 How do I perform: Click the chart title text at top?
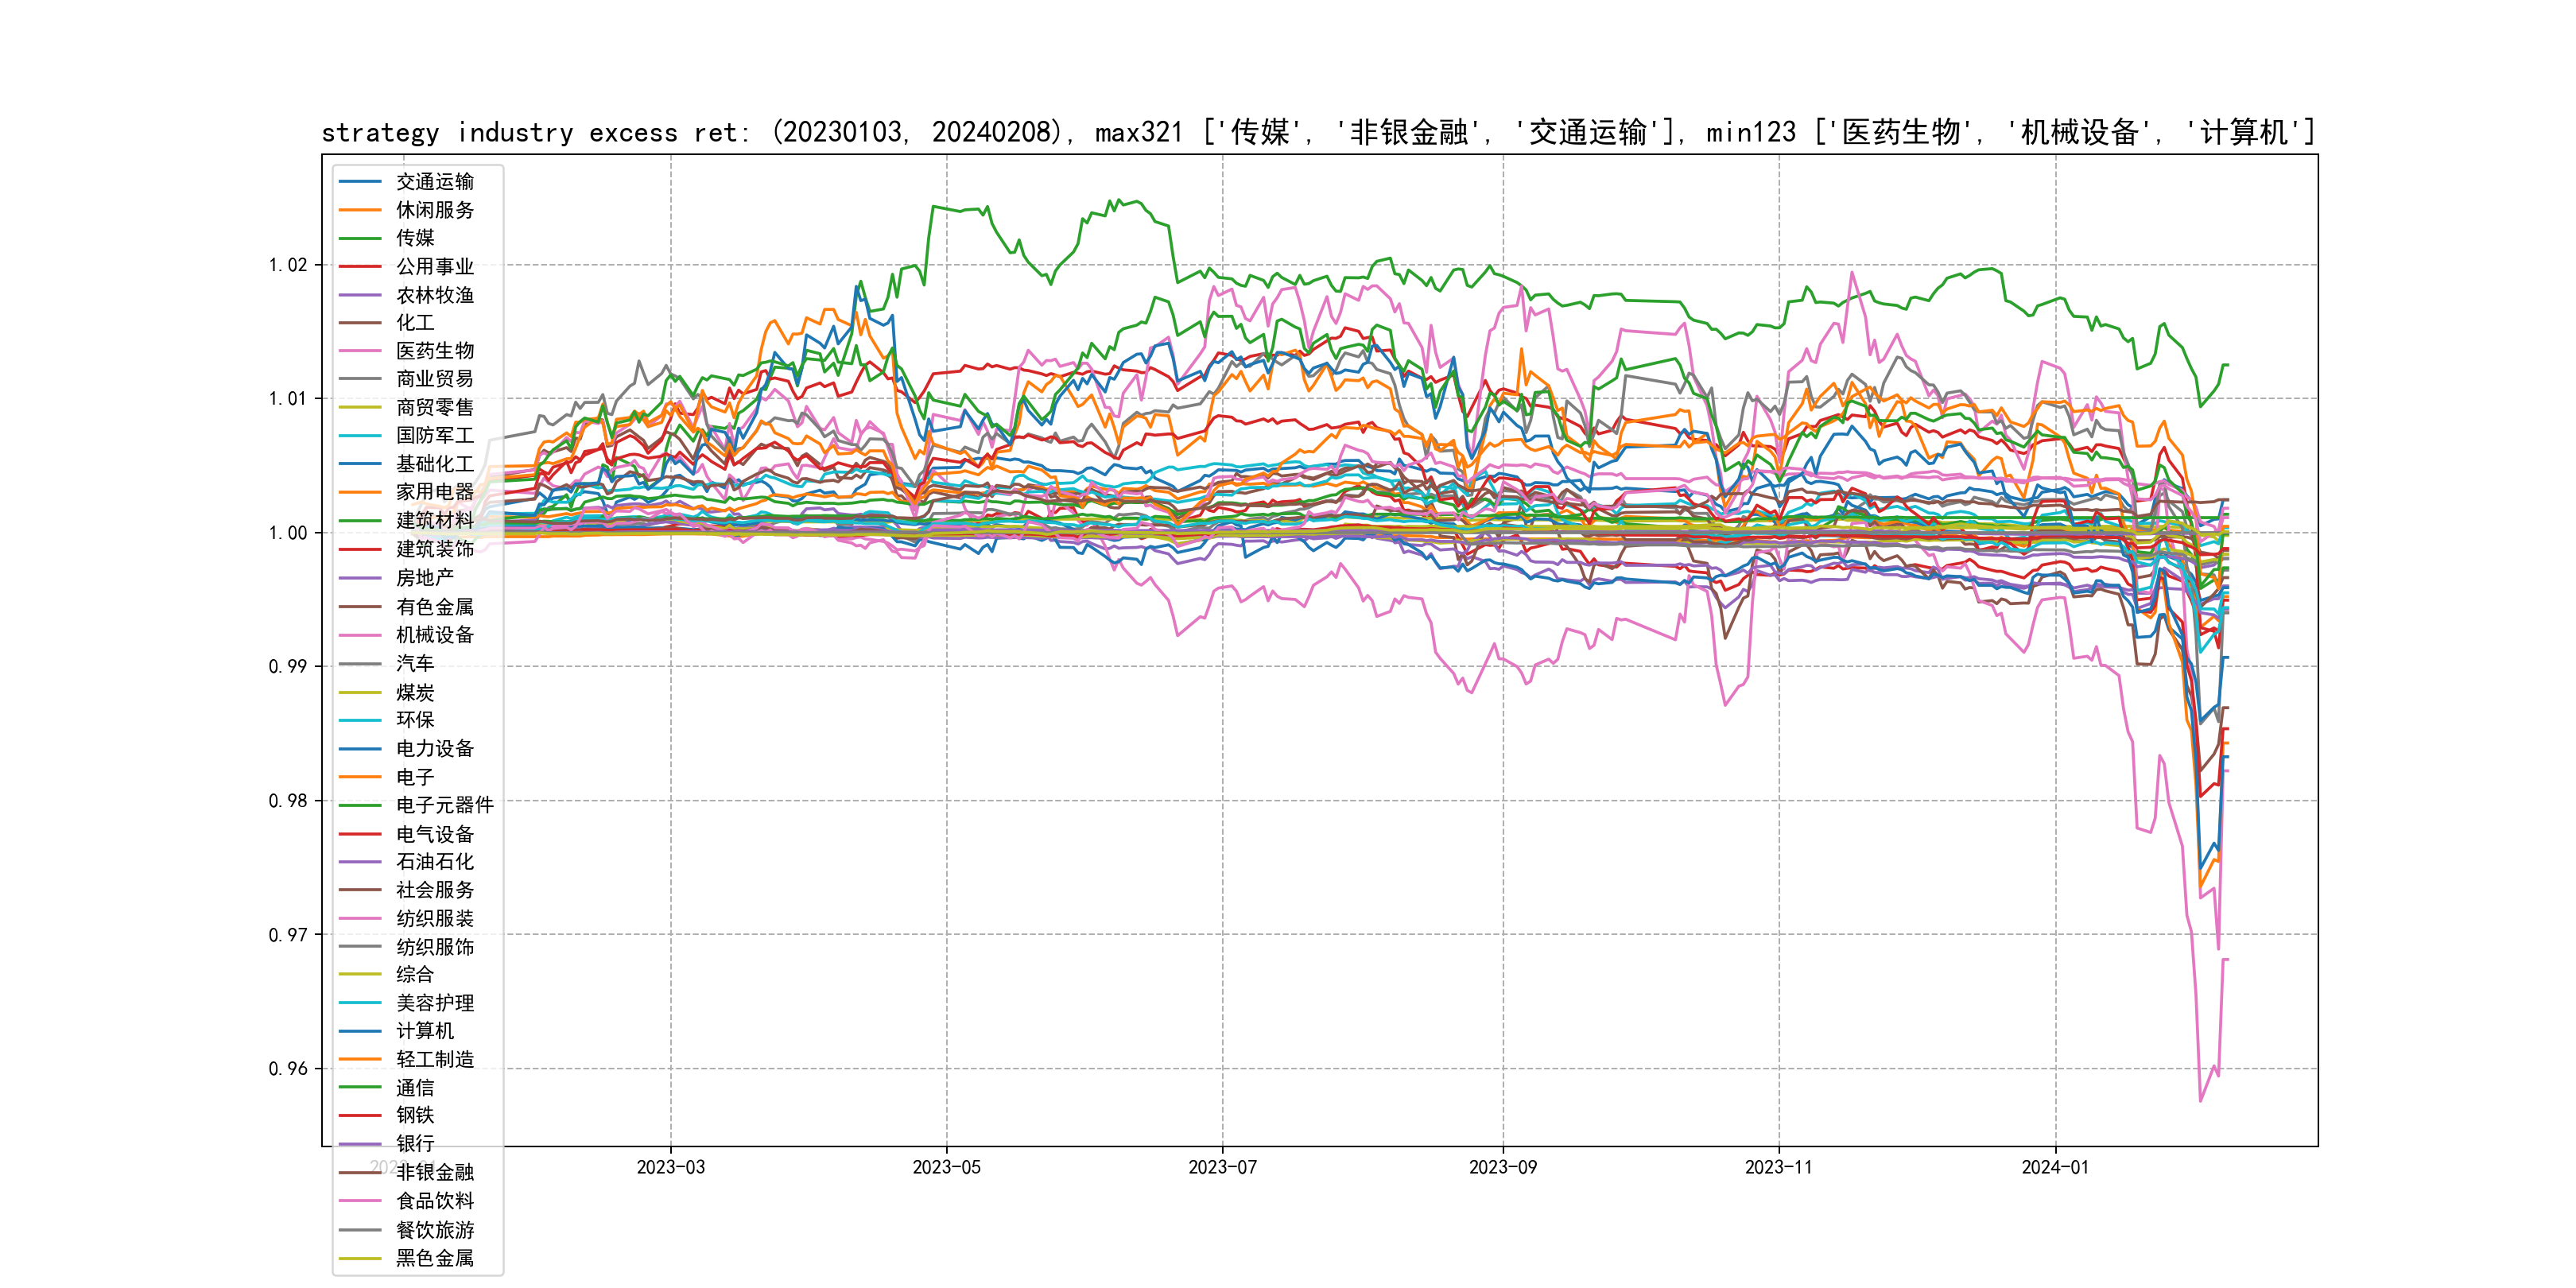[1318, 132]
